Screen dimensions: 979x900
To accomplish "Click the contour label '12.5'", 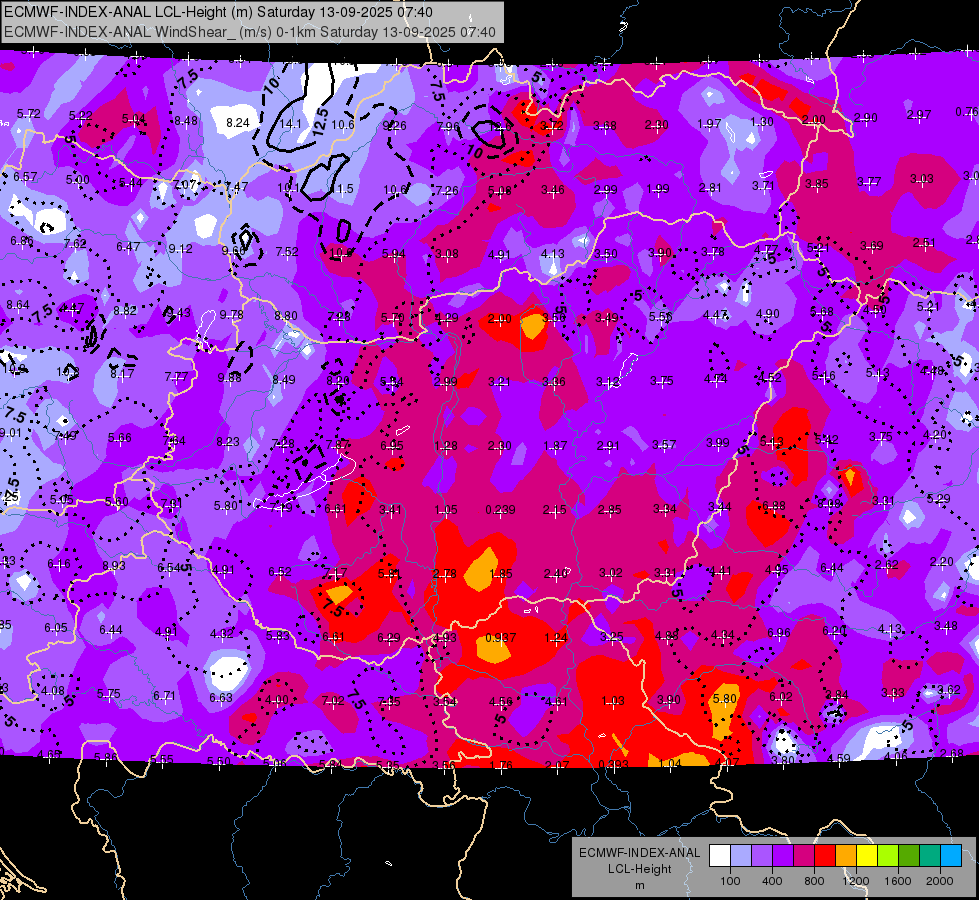I will [x=320, y=122].
